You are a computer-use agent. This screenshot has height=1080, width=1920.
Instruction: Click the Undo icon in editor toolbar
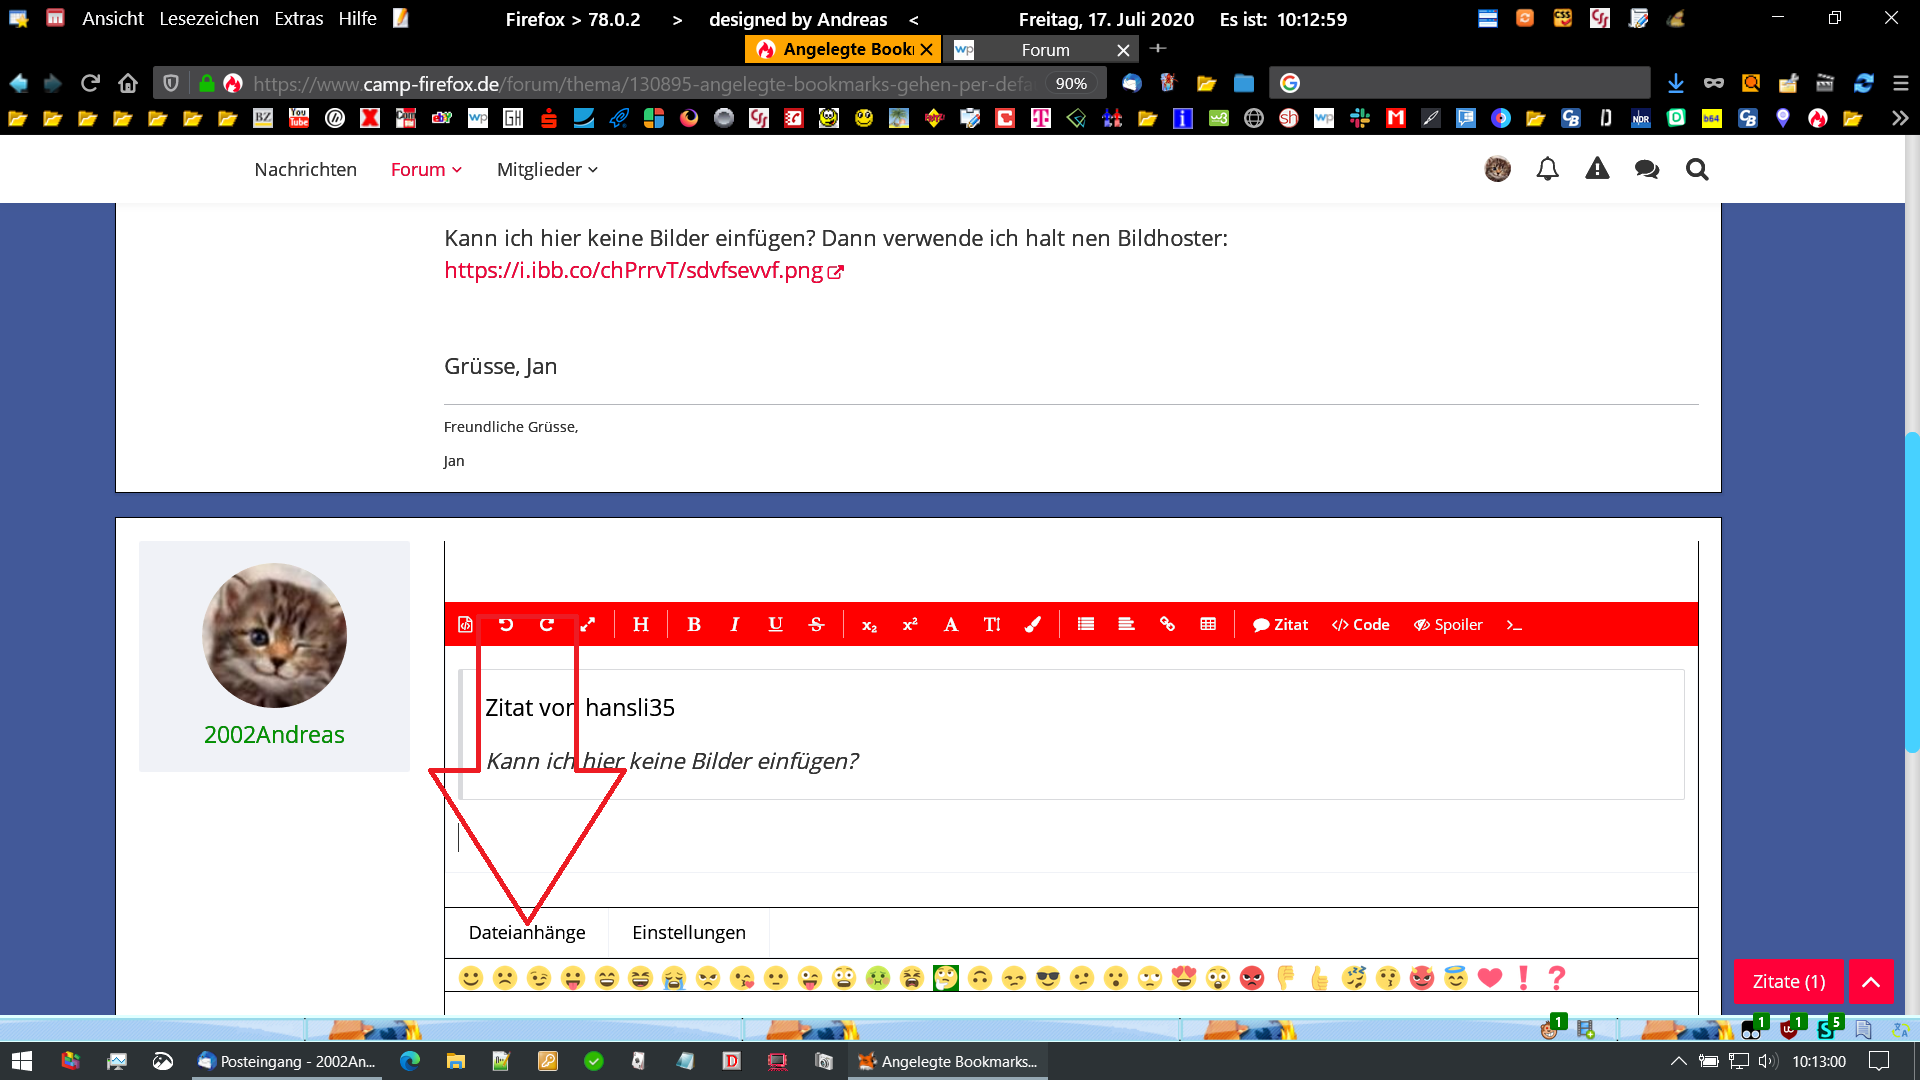click(x=506, y=624)
